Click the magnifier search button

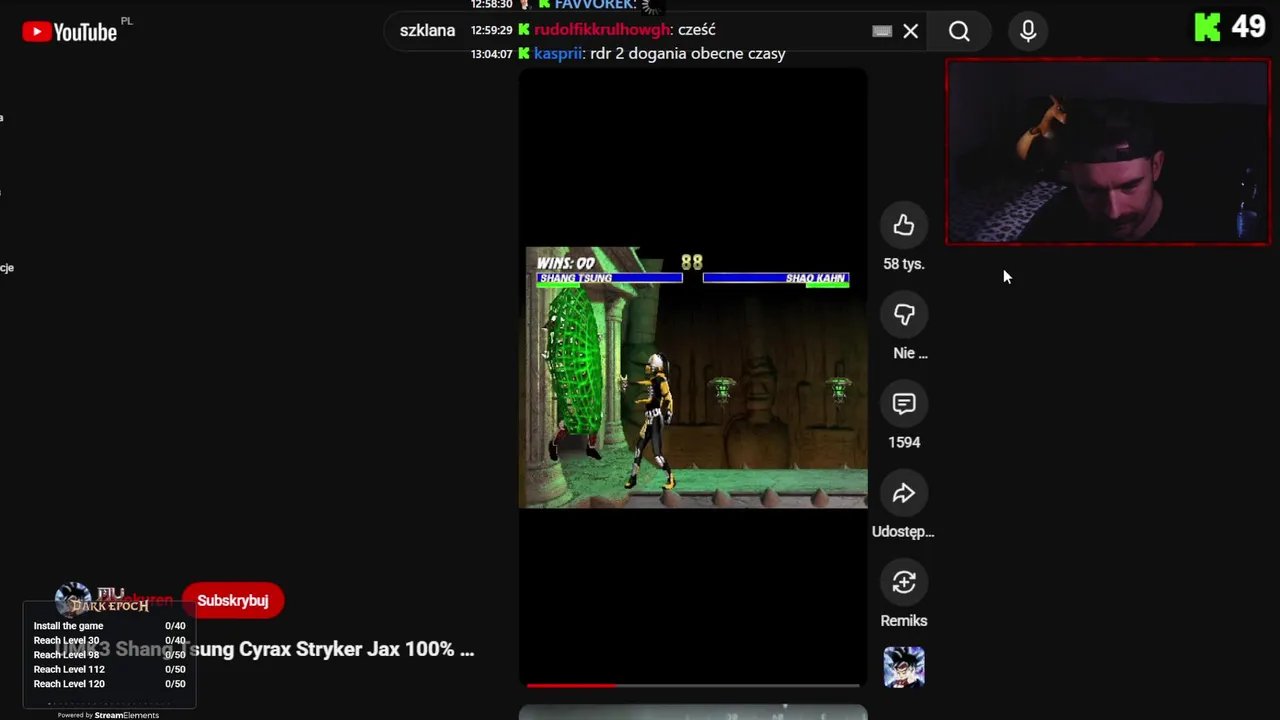pyautogui.click(x=959, y=31)
